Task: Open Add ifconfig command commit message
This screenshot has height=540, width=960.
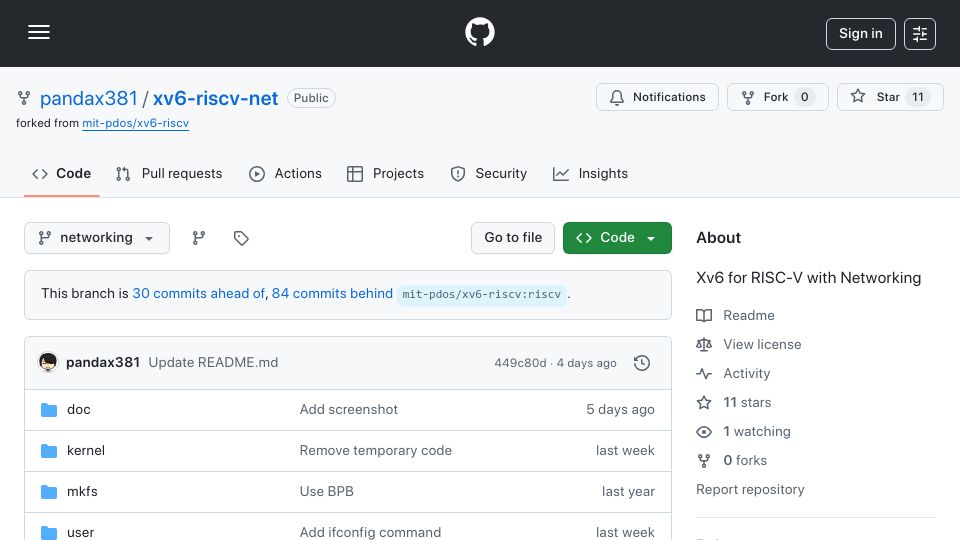Action: click(x=370, y=532)
